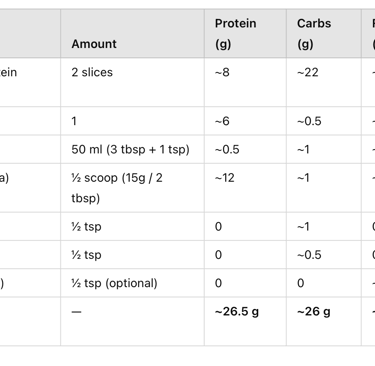Viewport: 375px width, 366px height.
Task: Click carbs '~1' in the ½ scoop row
Action: pos(303,178)
